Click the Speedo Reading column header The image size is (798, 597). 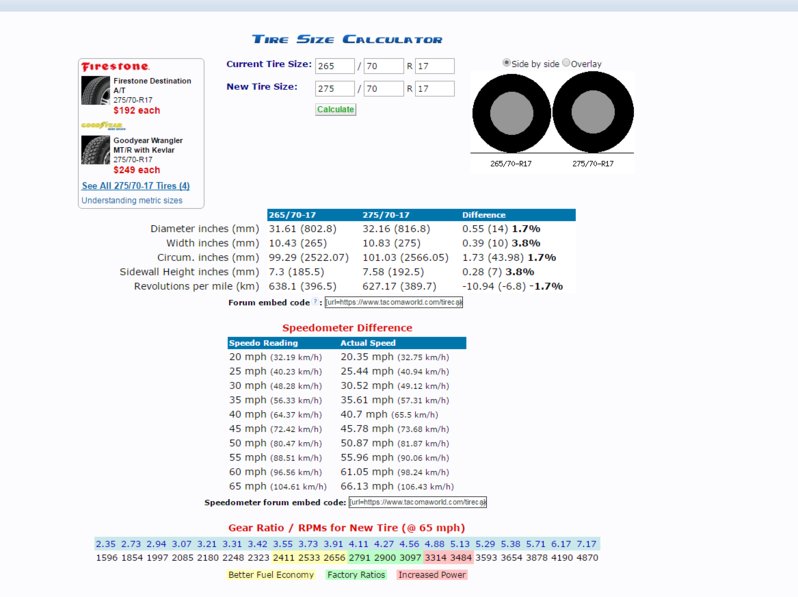pyautogui.click(x=263, y=343)
